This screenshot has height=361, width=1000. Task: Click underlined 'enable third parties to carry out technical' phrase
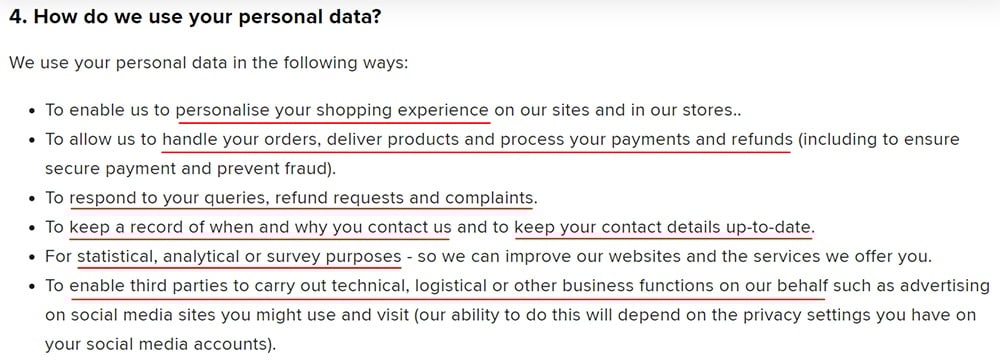coord(239,286)
